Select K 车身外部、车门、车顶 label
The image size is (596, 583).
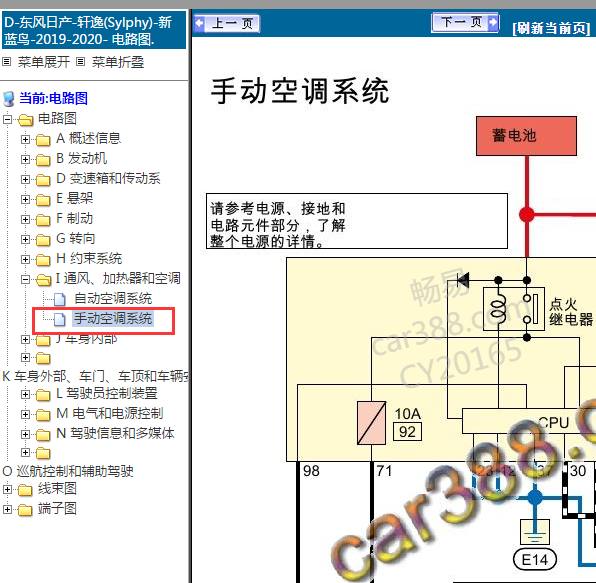[x=95, y=376]
